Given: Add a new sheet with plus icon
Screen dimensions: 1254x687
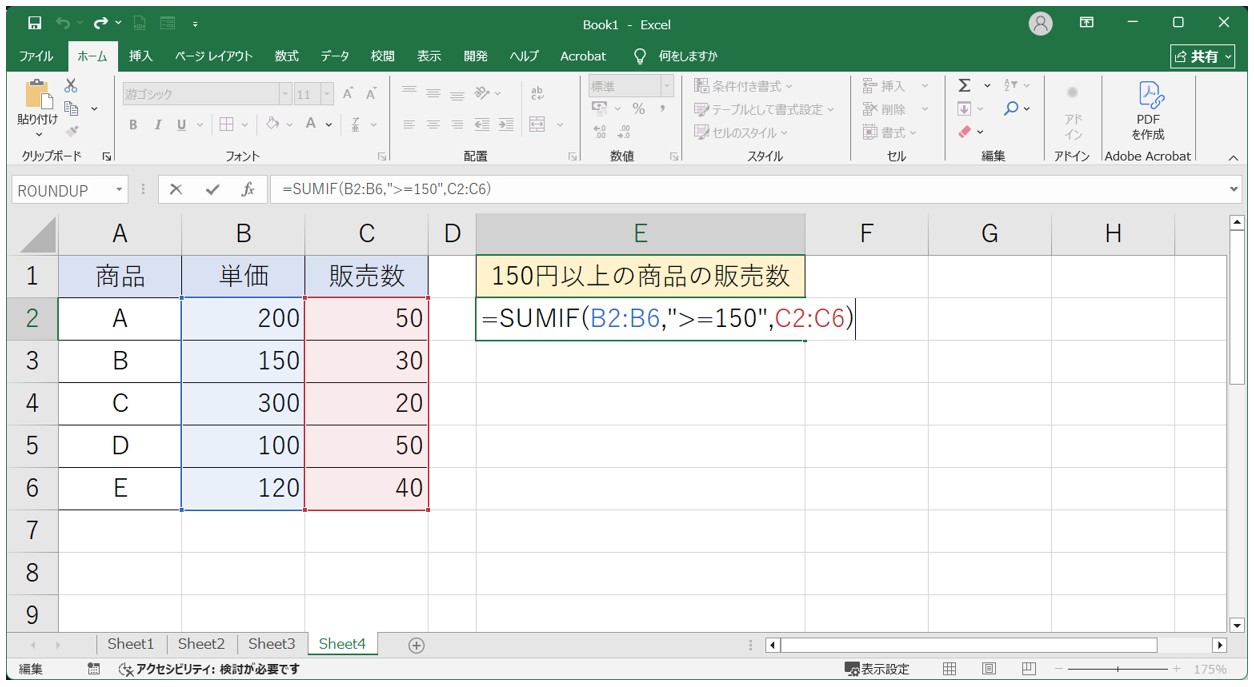Looking at the screenshot, I should click(x=416, y=645).
